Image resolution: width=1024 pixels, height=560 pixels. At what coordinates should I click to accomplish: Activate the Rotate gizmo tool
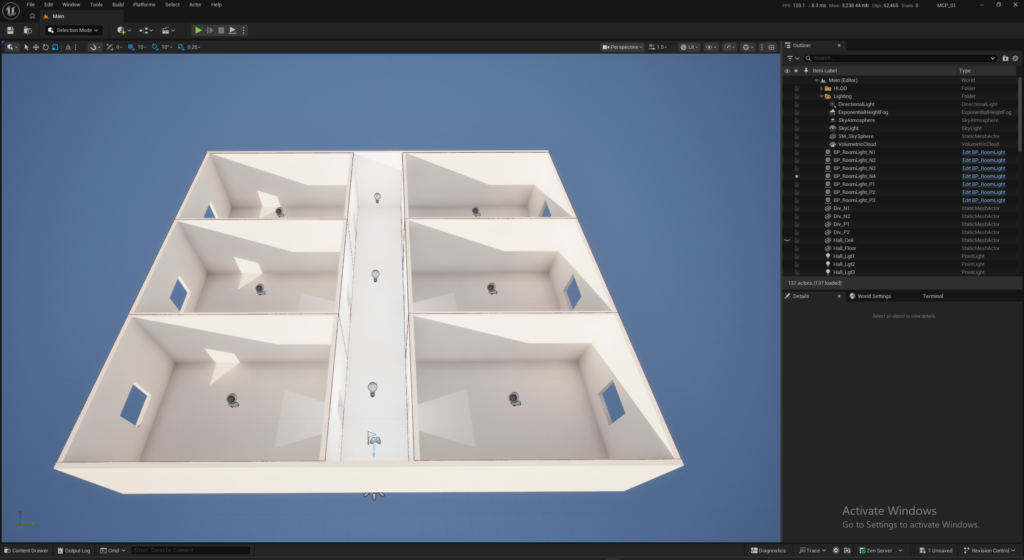tap(45, 47)
